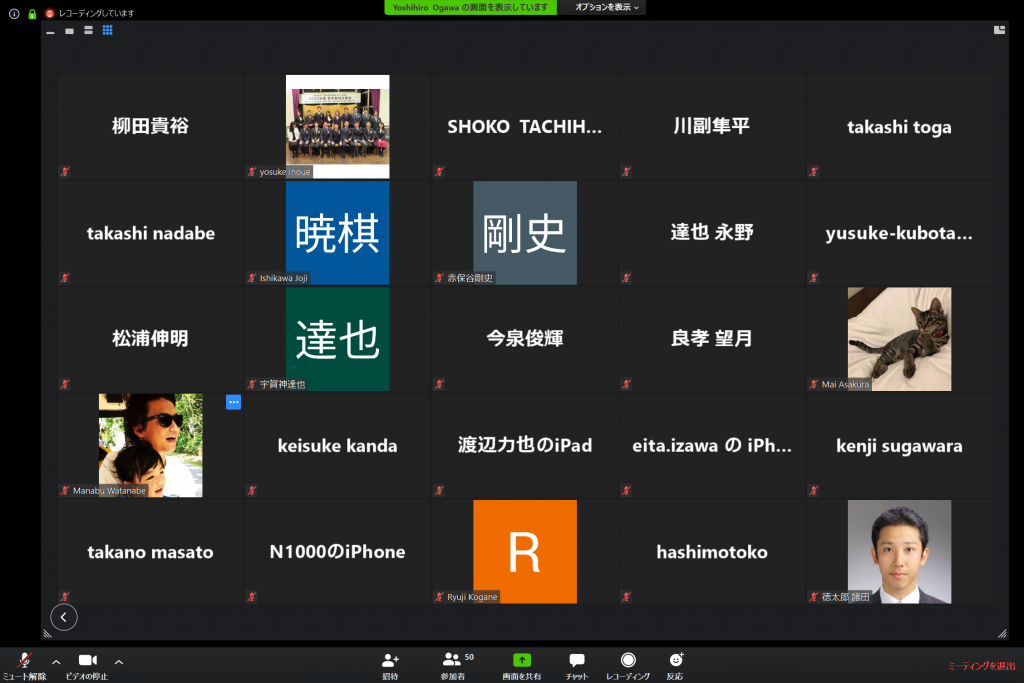The height and width of the screenshot is (683, 1024).
Task: Expand audio options chevron beside microphone
Action: tap(56, 661)
